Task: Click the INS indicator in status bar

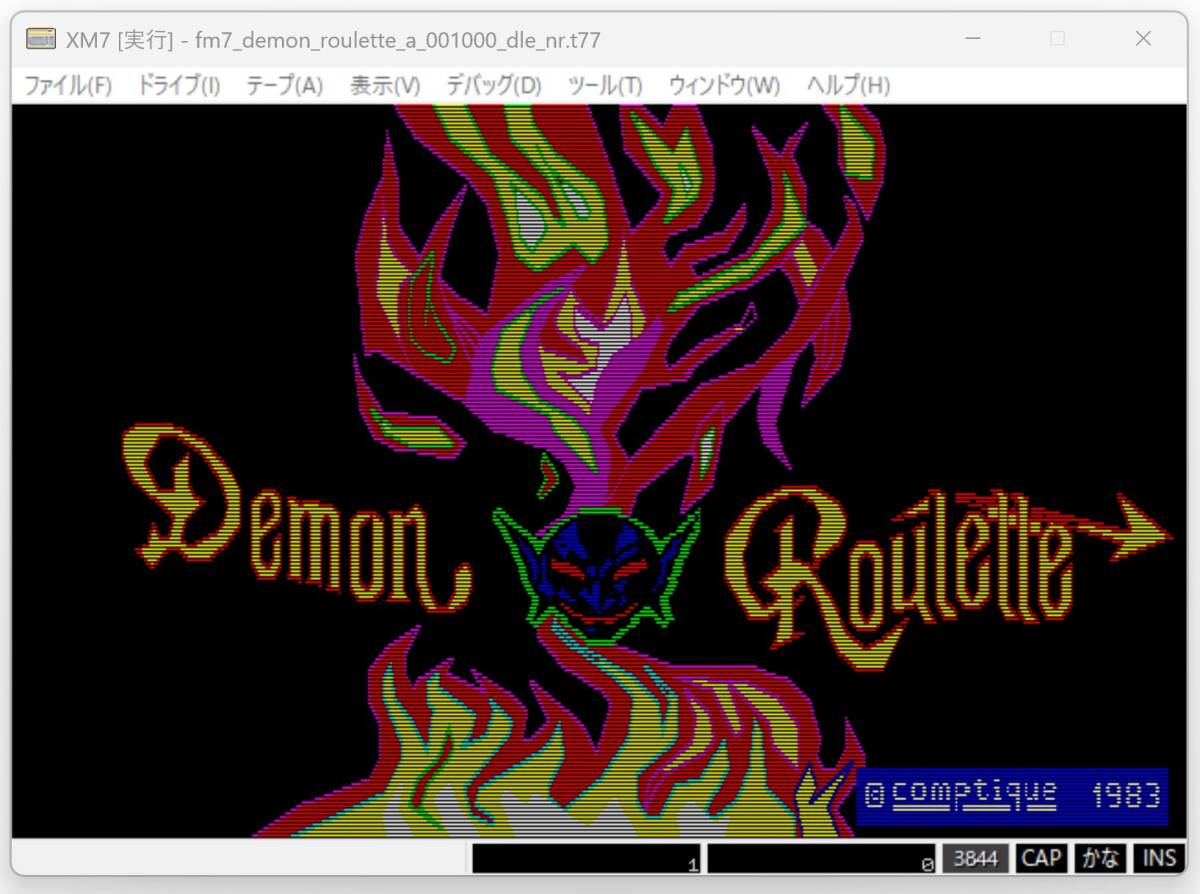Action: [x=1159, y=859]
